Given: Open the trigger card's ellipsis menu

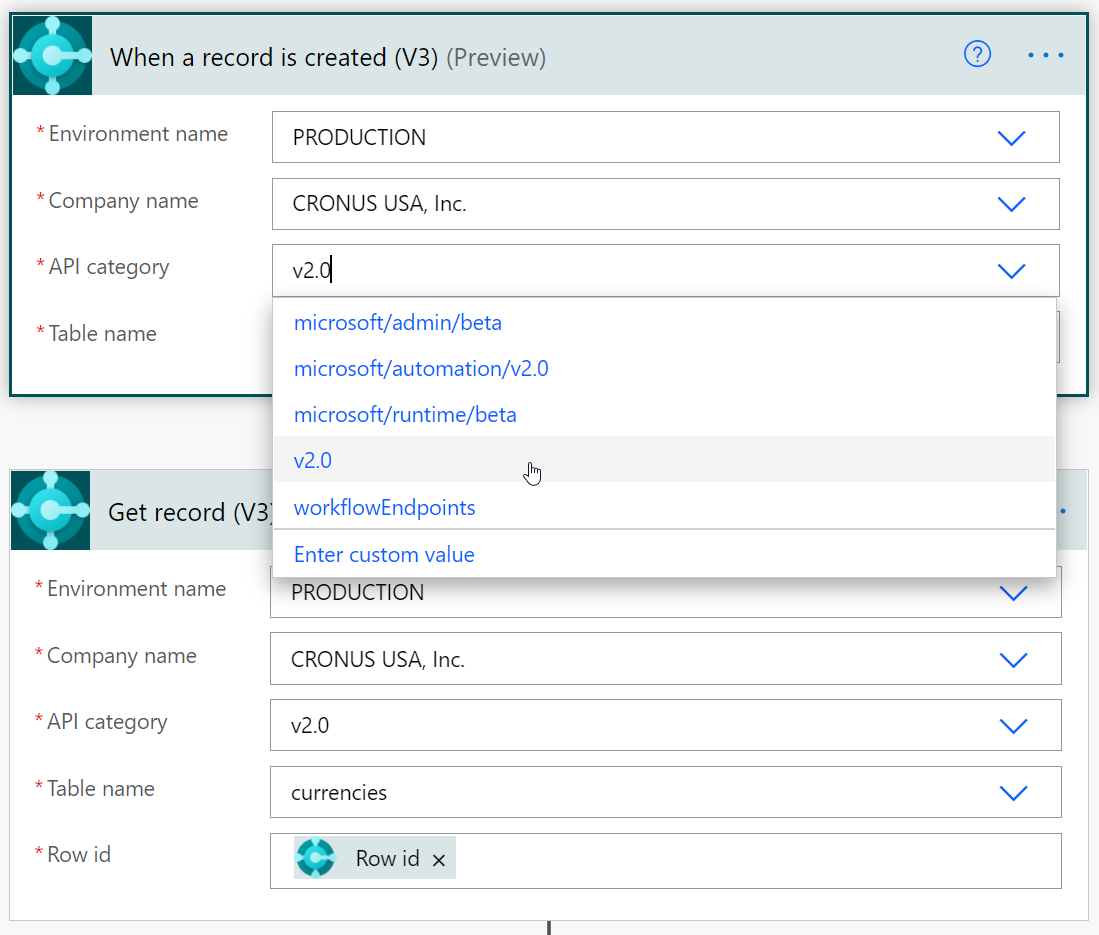Looking at the screenshot, I should [1045, 55].
